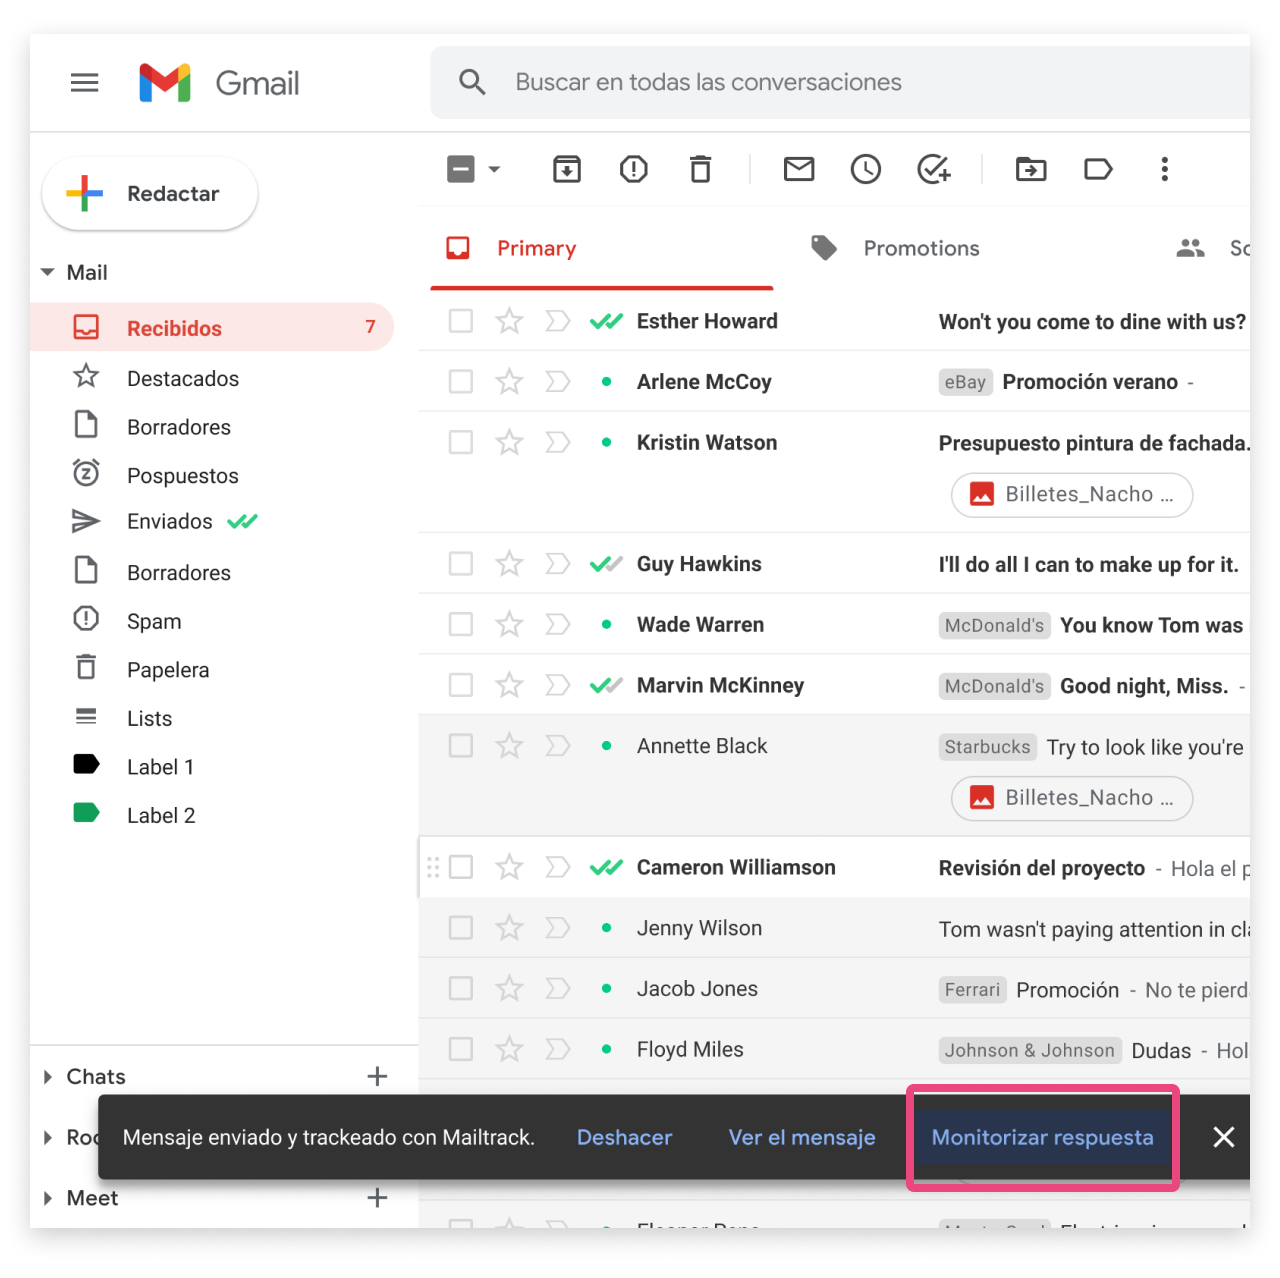
Task: Click the Deshacer link
Action: pyautogui.click(x=624, y=1137)
